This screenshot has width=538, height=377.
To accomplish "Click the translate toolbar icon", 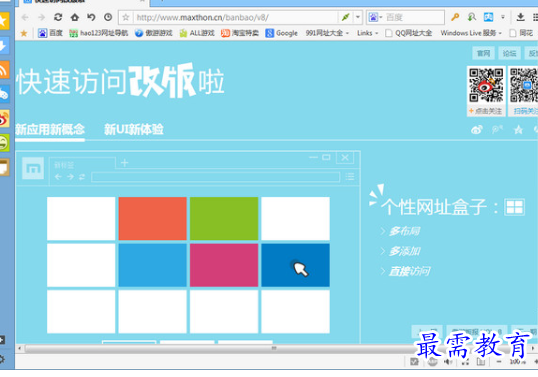I will (x=488, y=17).
